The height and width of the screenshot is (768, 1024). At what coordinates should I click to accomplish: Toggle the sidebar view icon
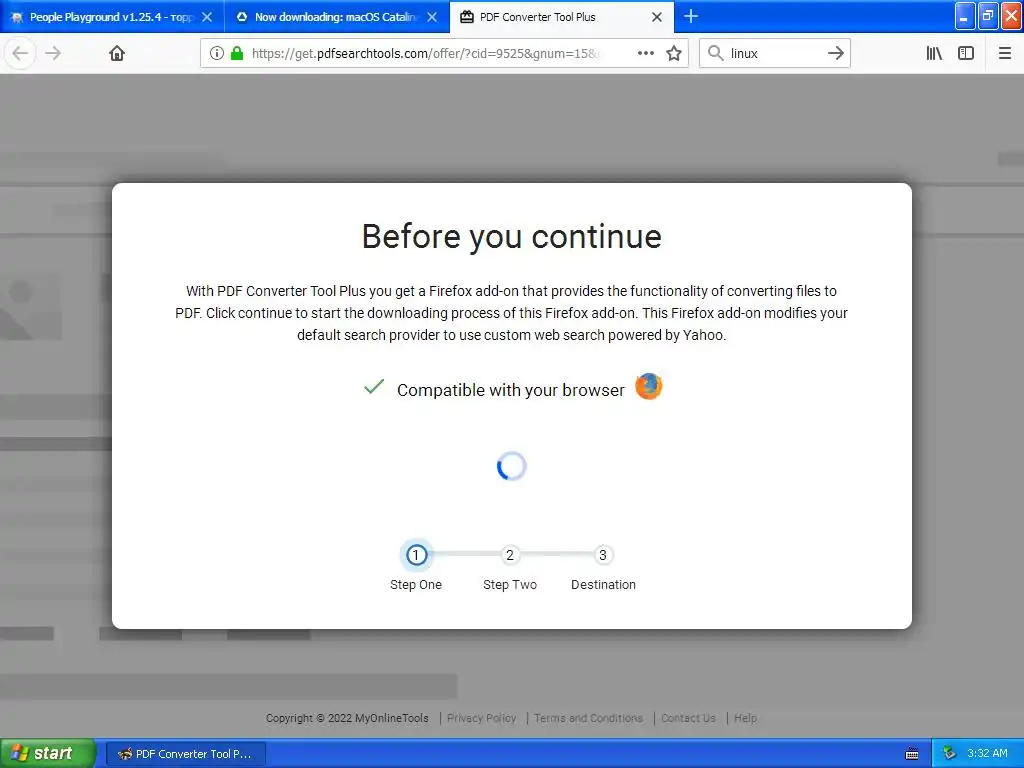(966, 53)
